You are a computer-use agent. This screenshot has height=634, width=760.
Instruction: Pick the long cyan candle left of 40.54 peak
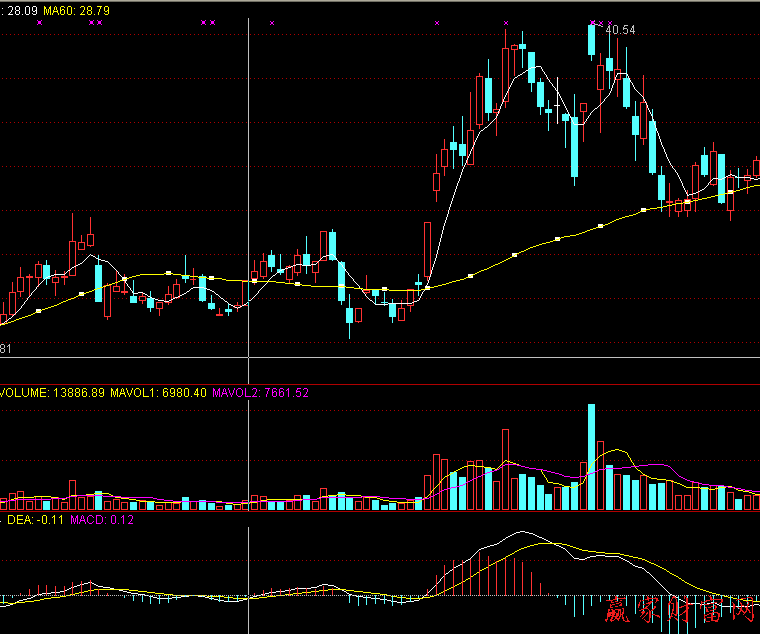click(575, 148)
